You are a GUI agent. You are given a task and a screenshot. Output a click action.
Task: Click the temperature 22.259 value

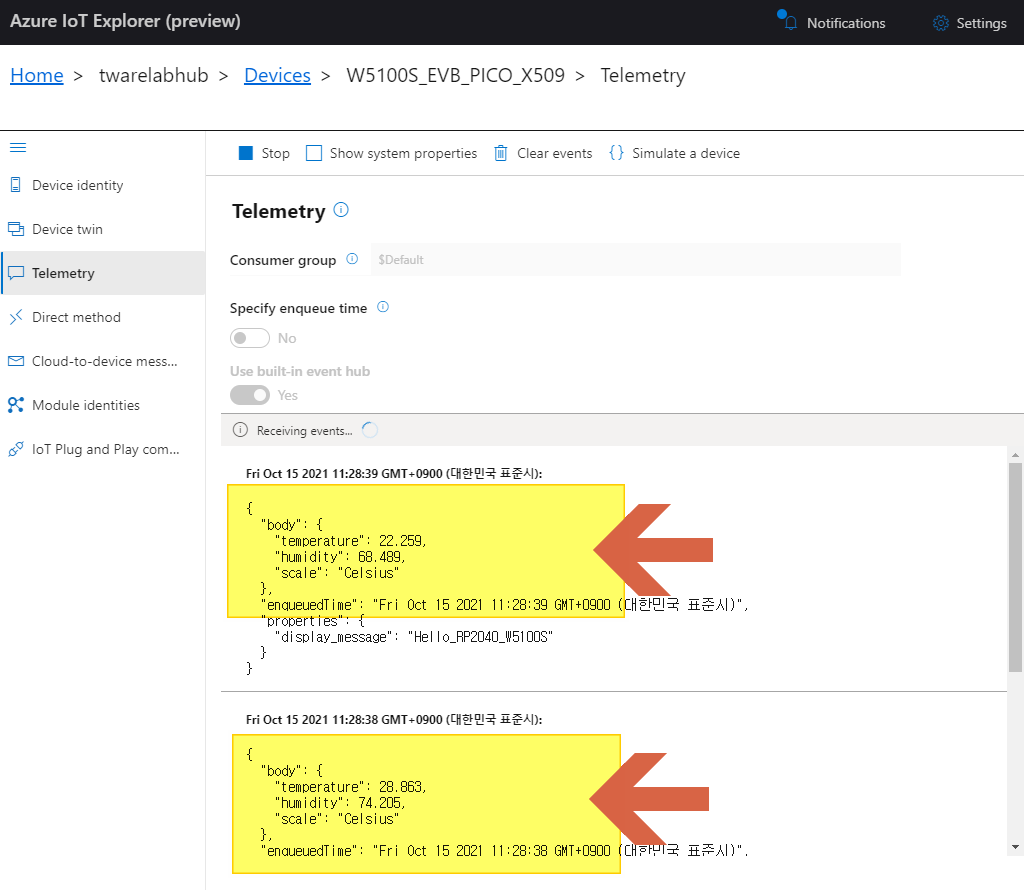click(x=402, y=541)
